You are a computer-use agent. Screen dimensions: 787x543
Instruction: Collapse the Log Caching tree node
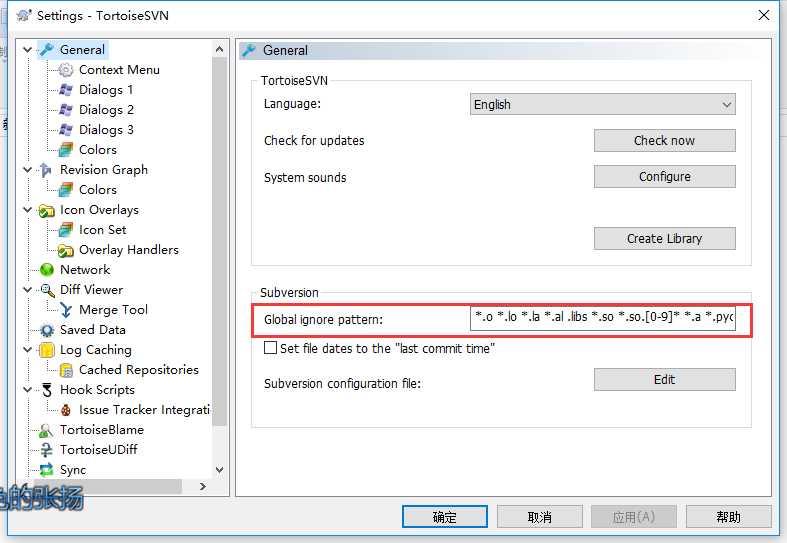coord(28,350)
